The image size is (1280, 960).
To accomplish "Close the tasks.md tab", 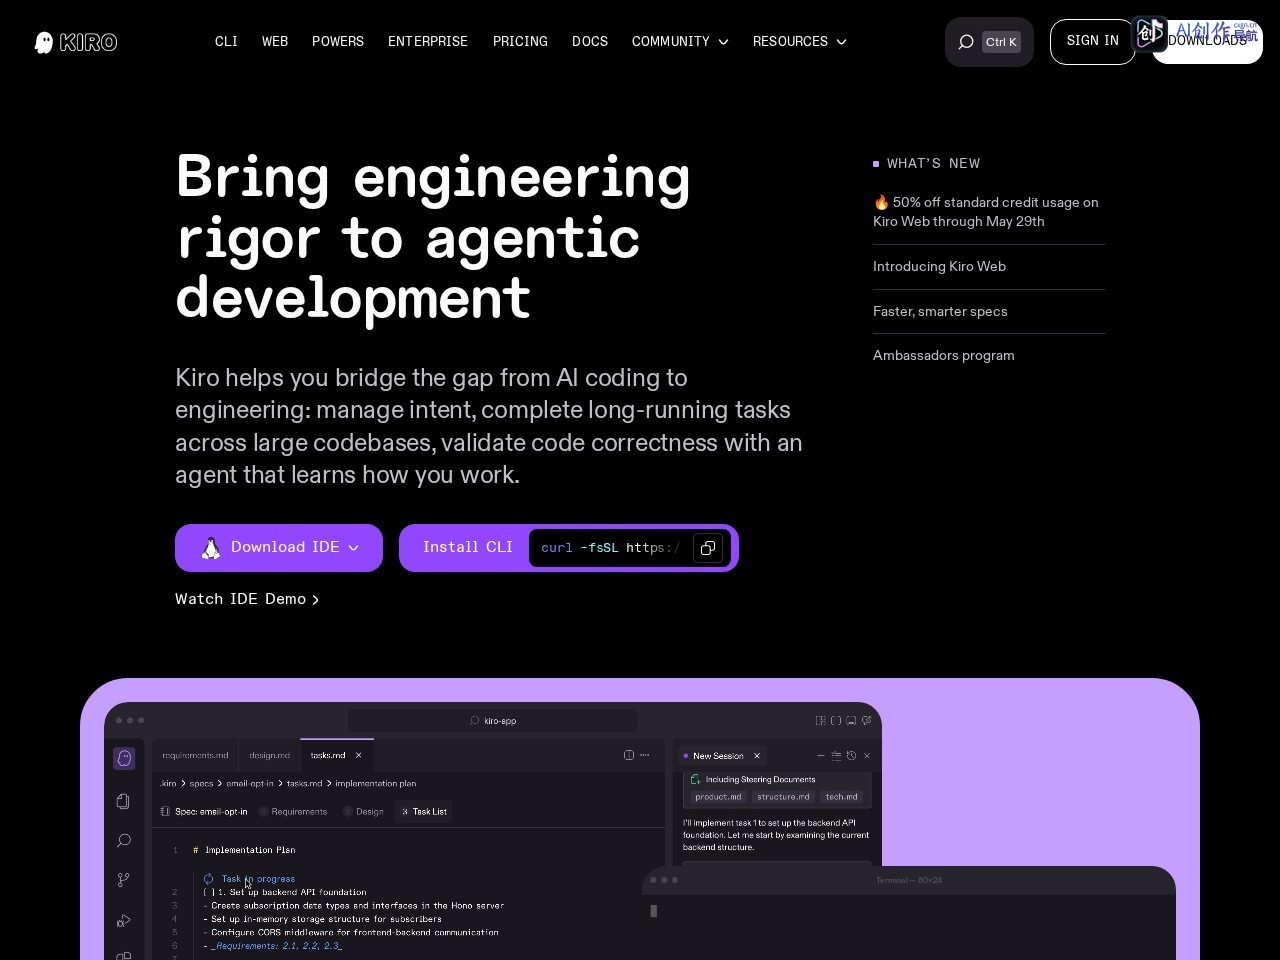I will (x=359, y=755).
